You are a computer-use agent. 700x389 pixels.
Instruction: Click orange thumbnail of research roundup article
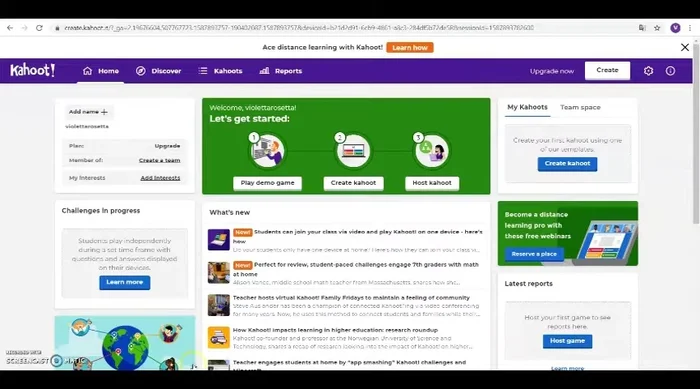click(219, 338)
